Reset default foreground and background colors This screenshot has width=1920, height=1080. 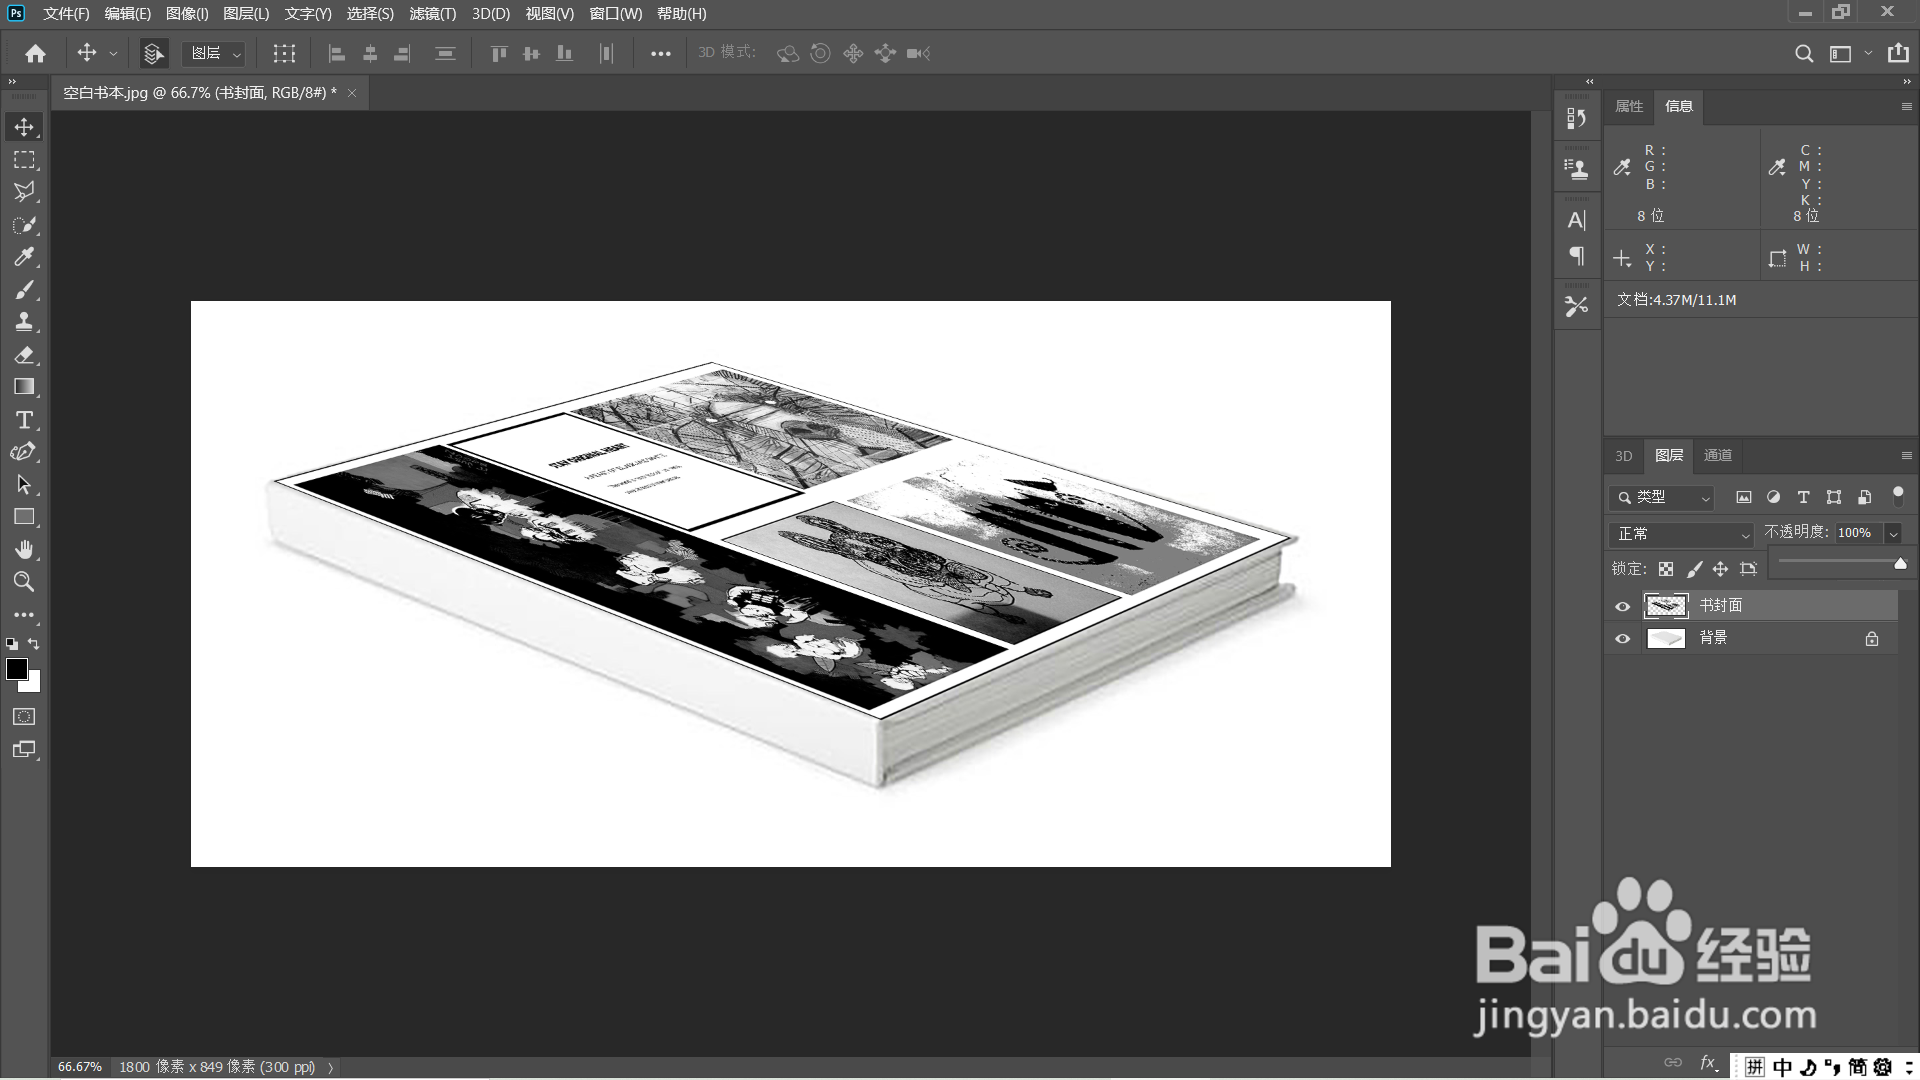[x=12, y=644]
